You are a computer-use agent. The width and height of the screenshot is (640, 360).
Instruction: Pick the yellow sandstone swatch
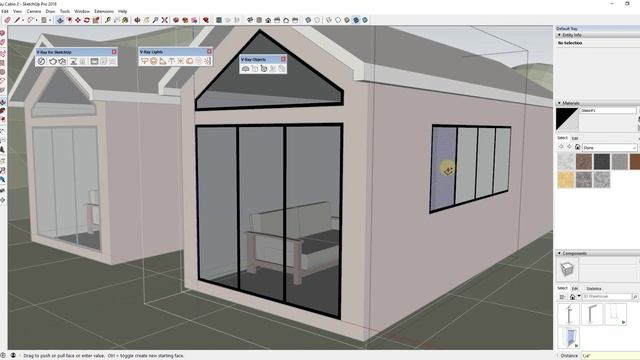[566, 179]
